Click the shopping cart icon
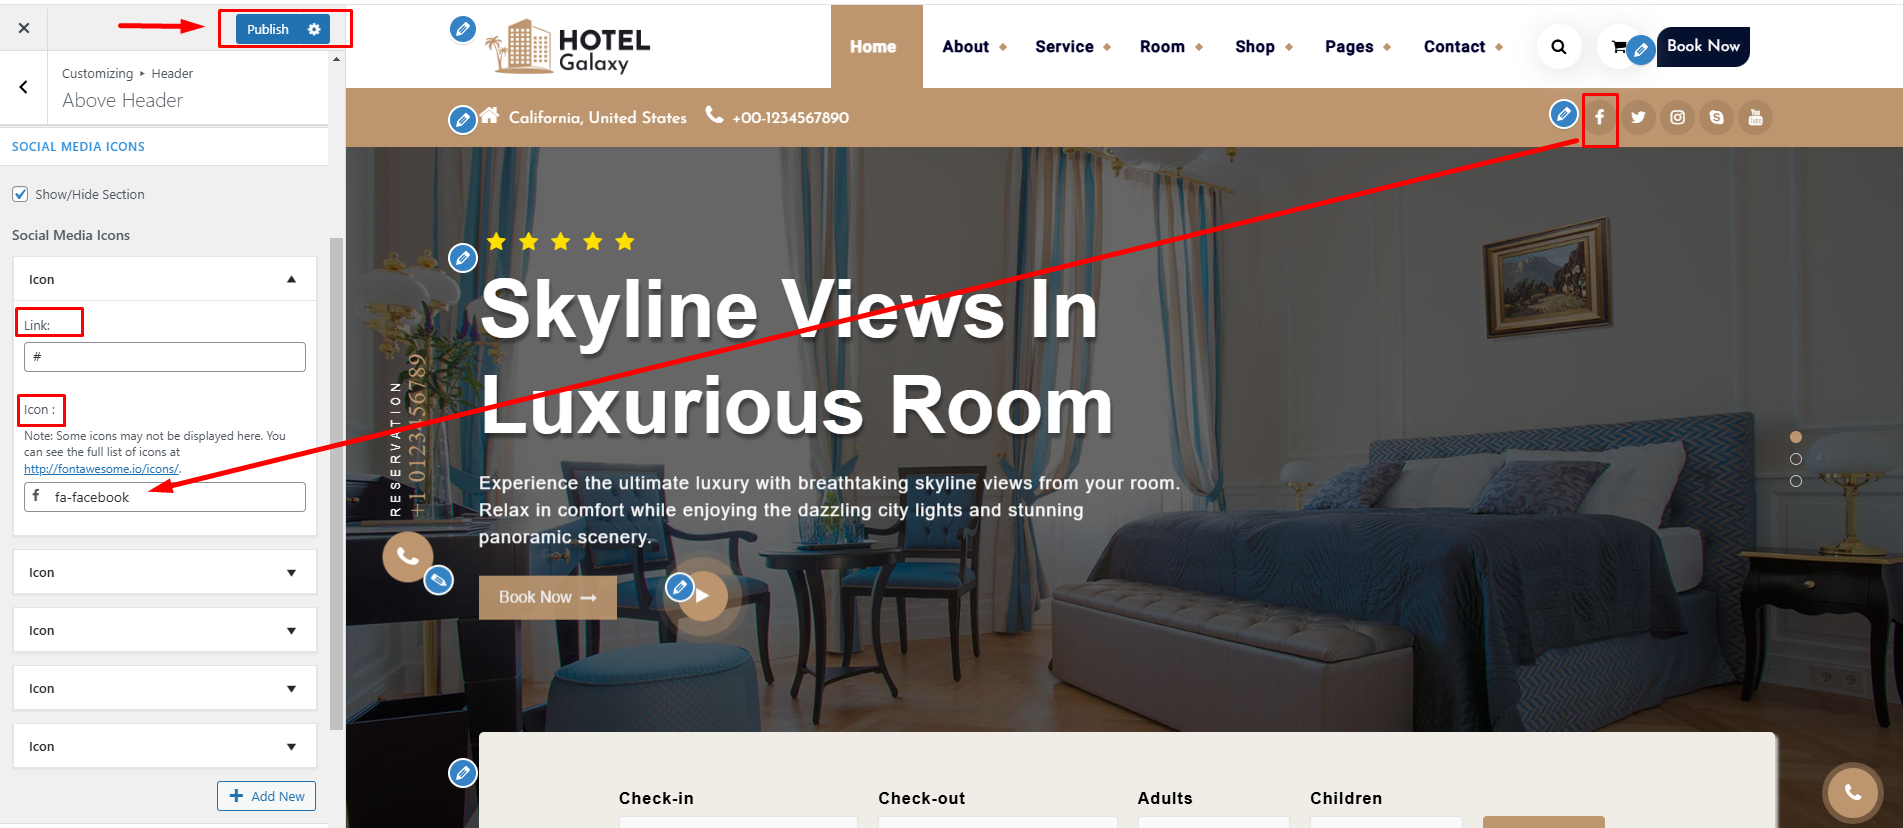Image resolution: width=1903 pixels, height=828 pixels. (x=1618, y=47)
